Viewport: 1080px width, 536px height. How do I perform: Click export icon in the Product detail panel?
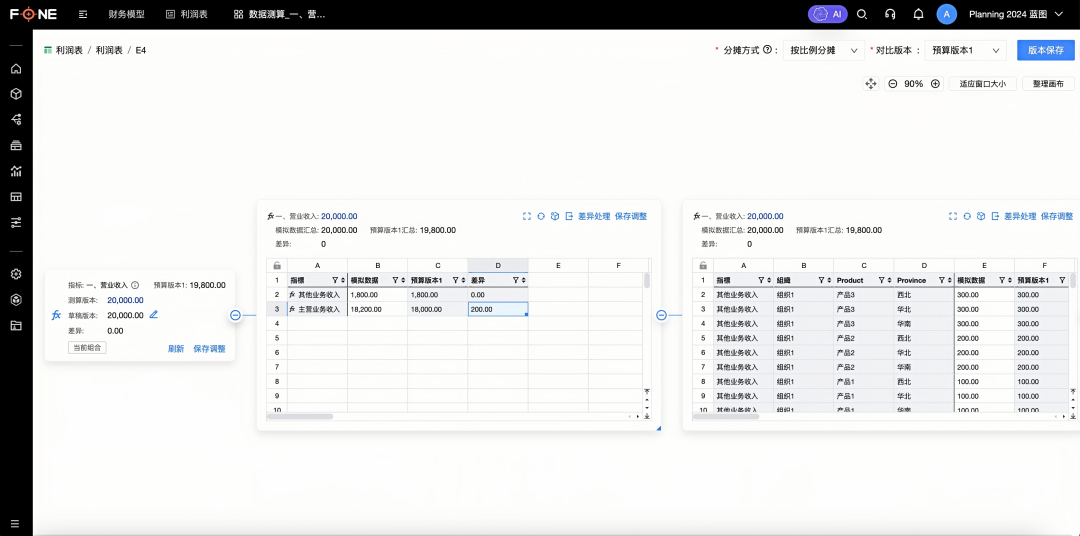coord(995,216)
